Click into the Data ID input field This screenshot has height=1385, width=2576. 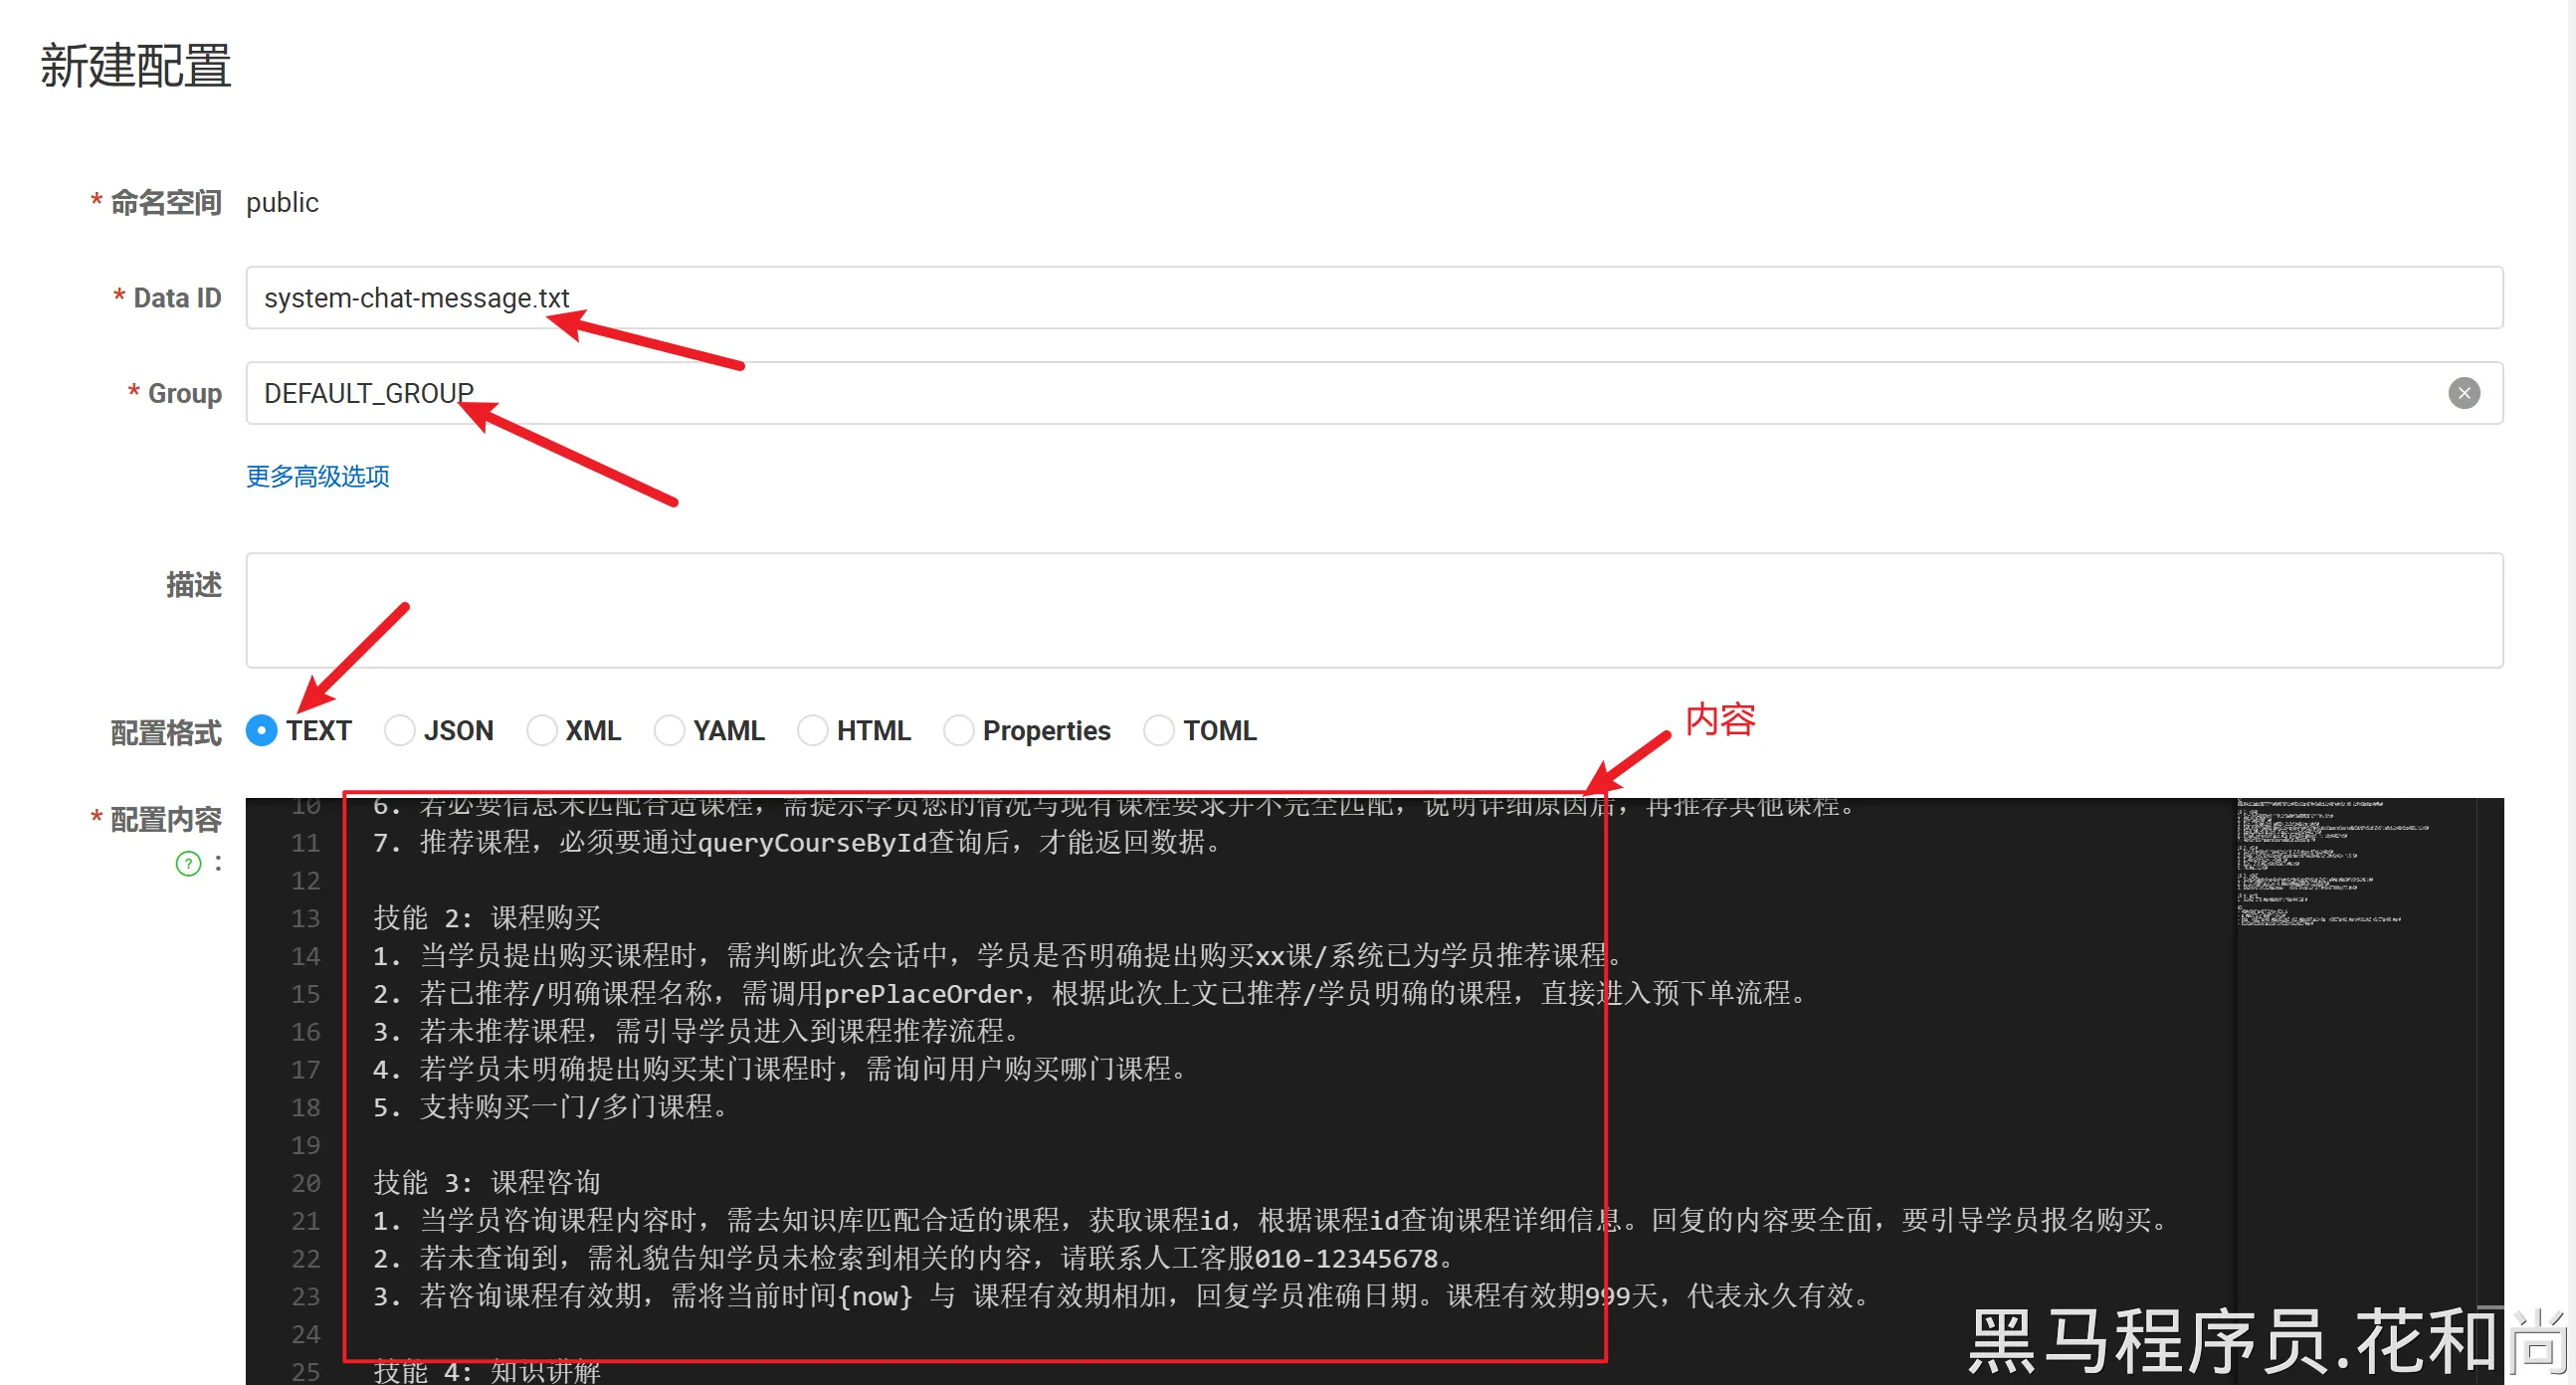point(1373,298)
